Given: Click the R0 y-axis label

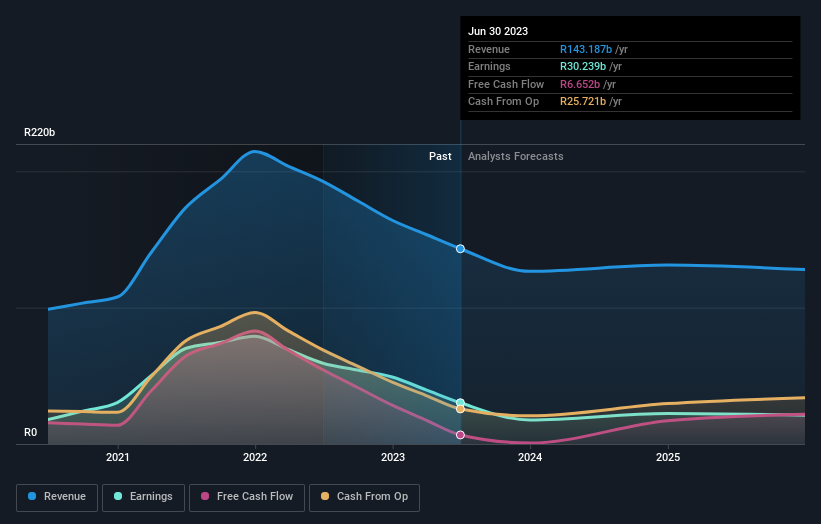Looking at the screenshot, I should pos(30,432).
